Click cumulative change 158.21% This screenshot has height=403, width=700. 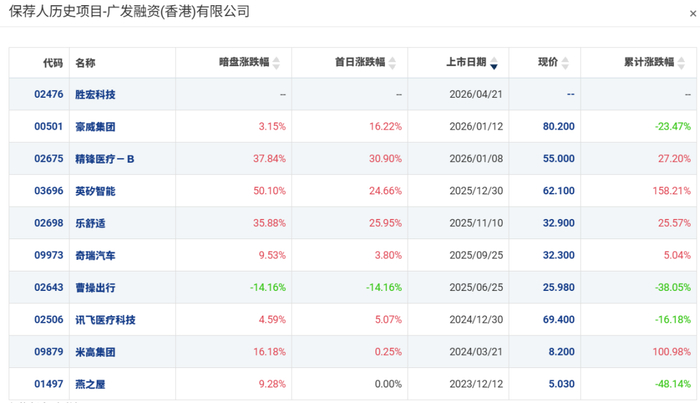click(671, 191)
